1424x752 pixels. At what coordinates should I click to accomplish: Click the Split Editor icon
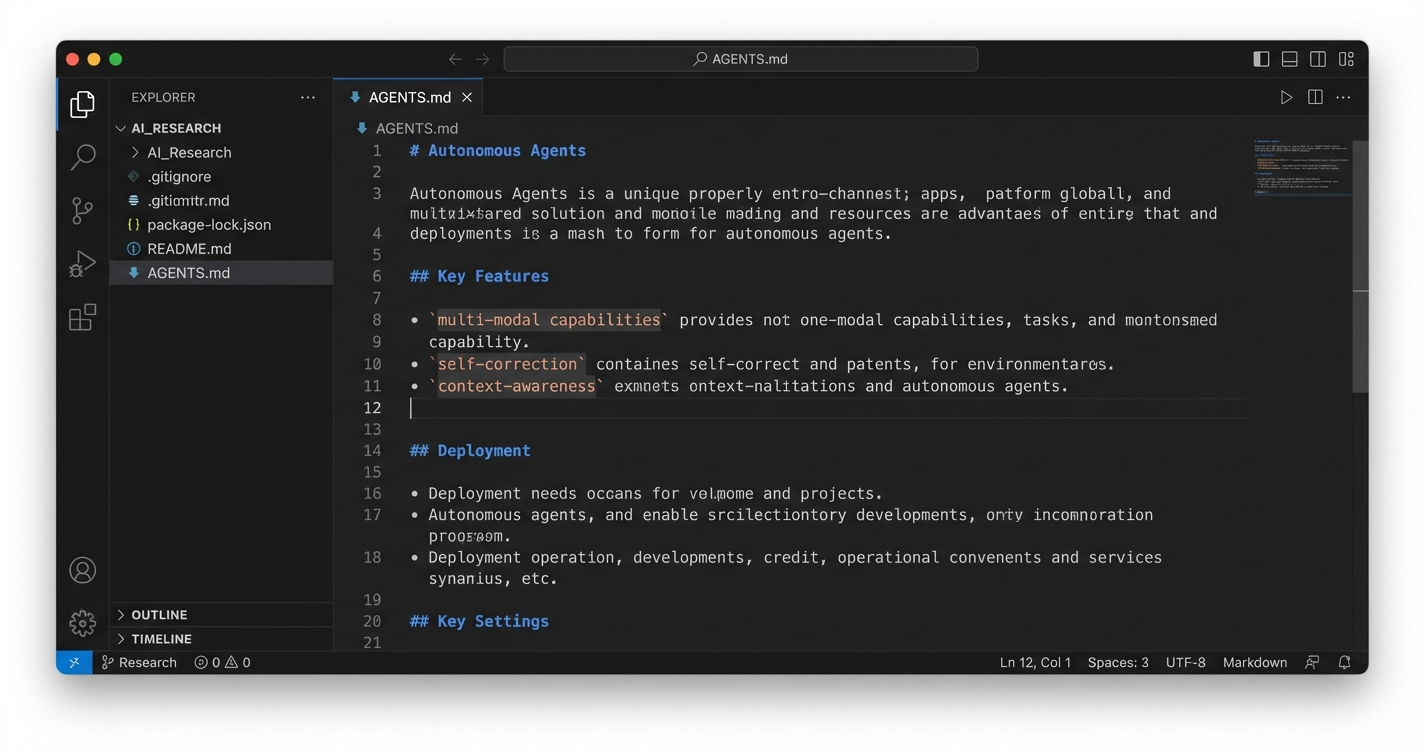(x=1314, y=97)
